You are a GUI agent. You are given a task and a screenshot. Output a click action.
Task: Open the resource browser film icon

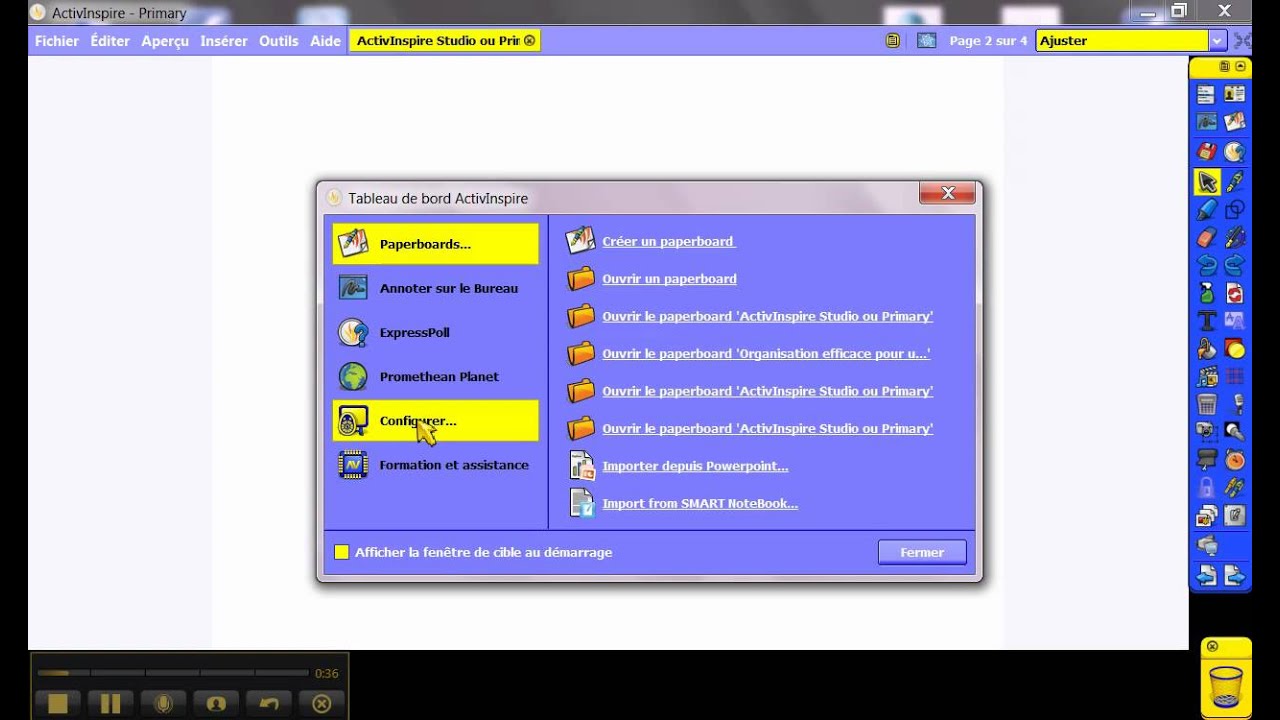(1207, 377)
